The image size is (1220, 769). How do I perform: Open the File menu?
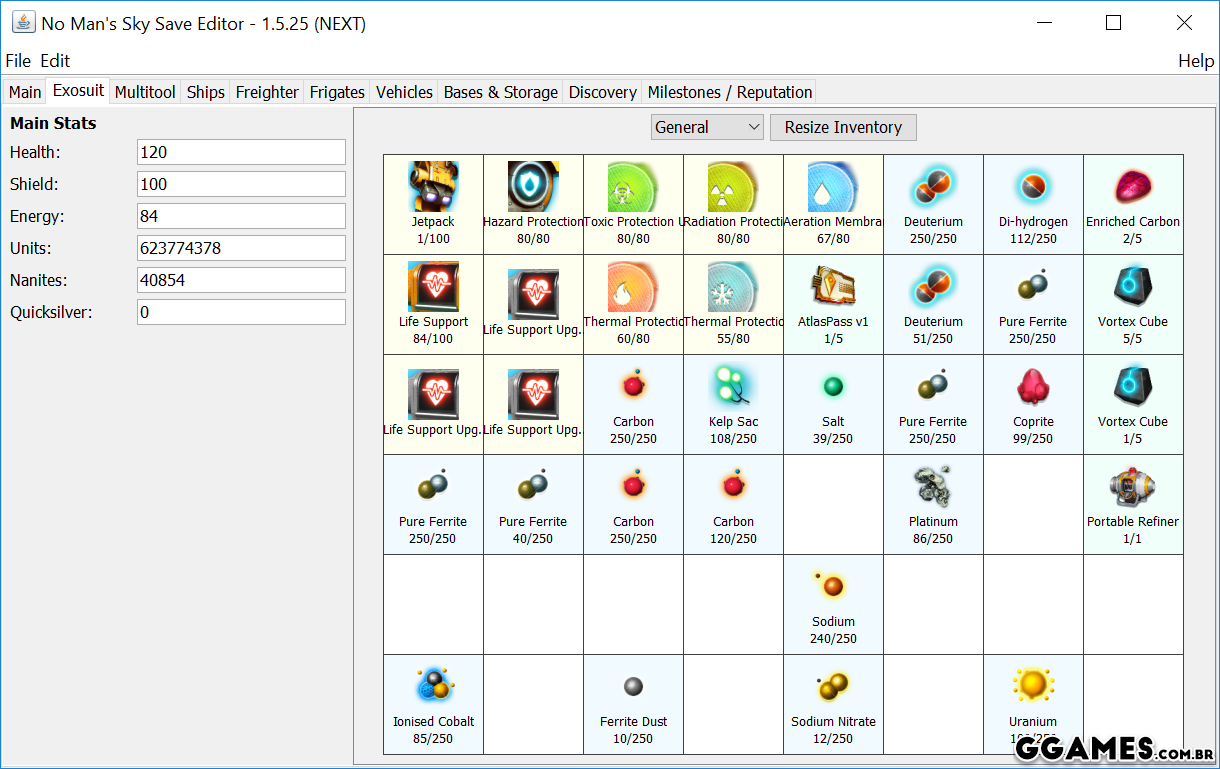(x=18, y=61)
